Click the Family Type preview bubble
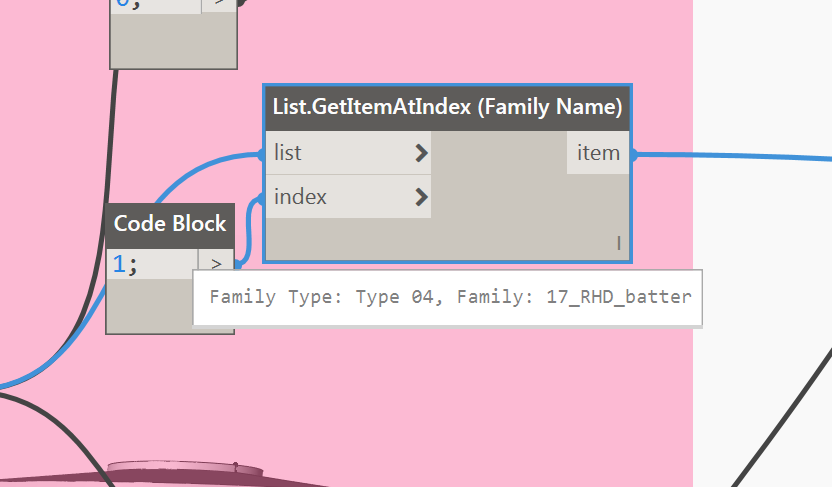This screenshot has height=487, width=832. point(448,298)
